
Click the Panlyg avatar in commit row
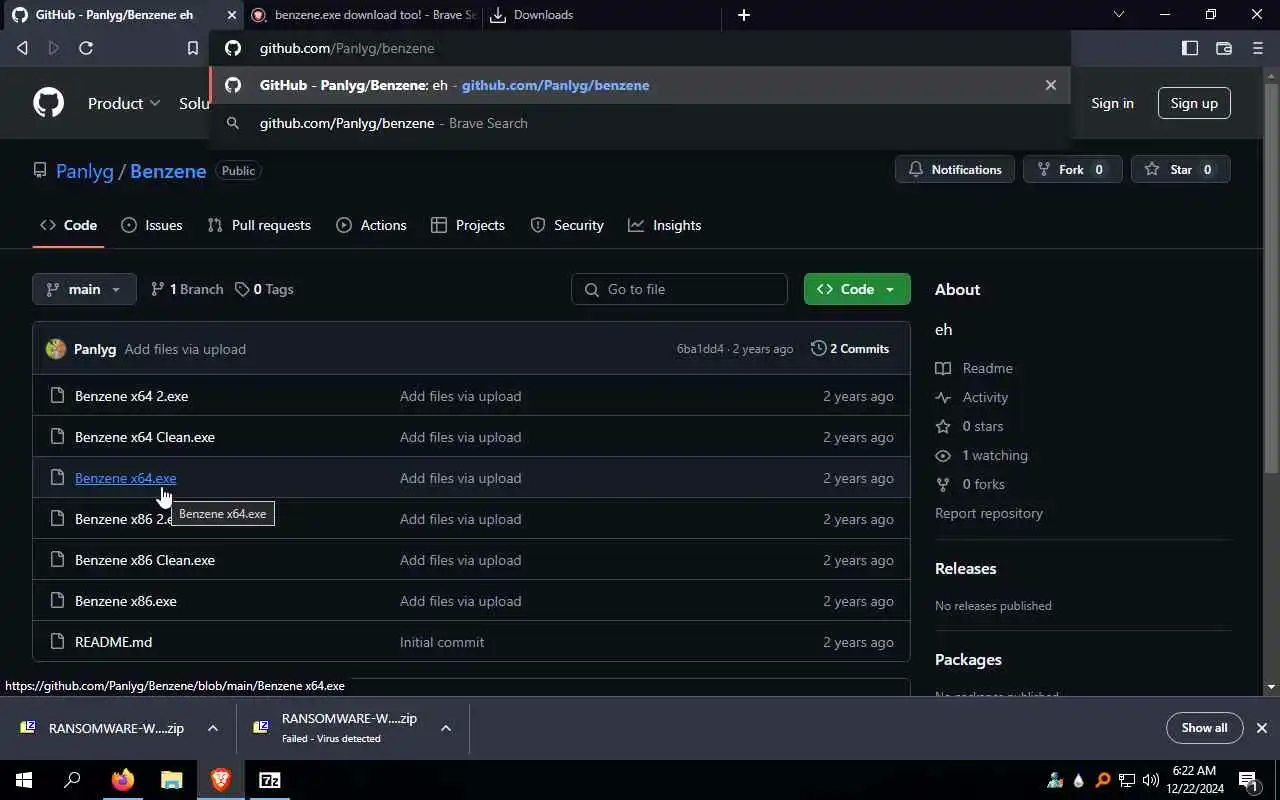[56, 349]
